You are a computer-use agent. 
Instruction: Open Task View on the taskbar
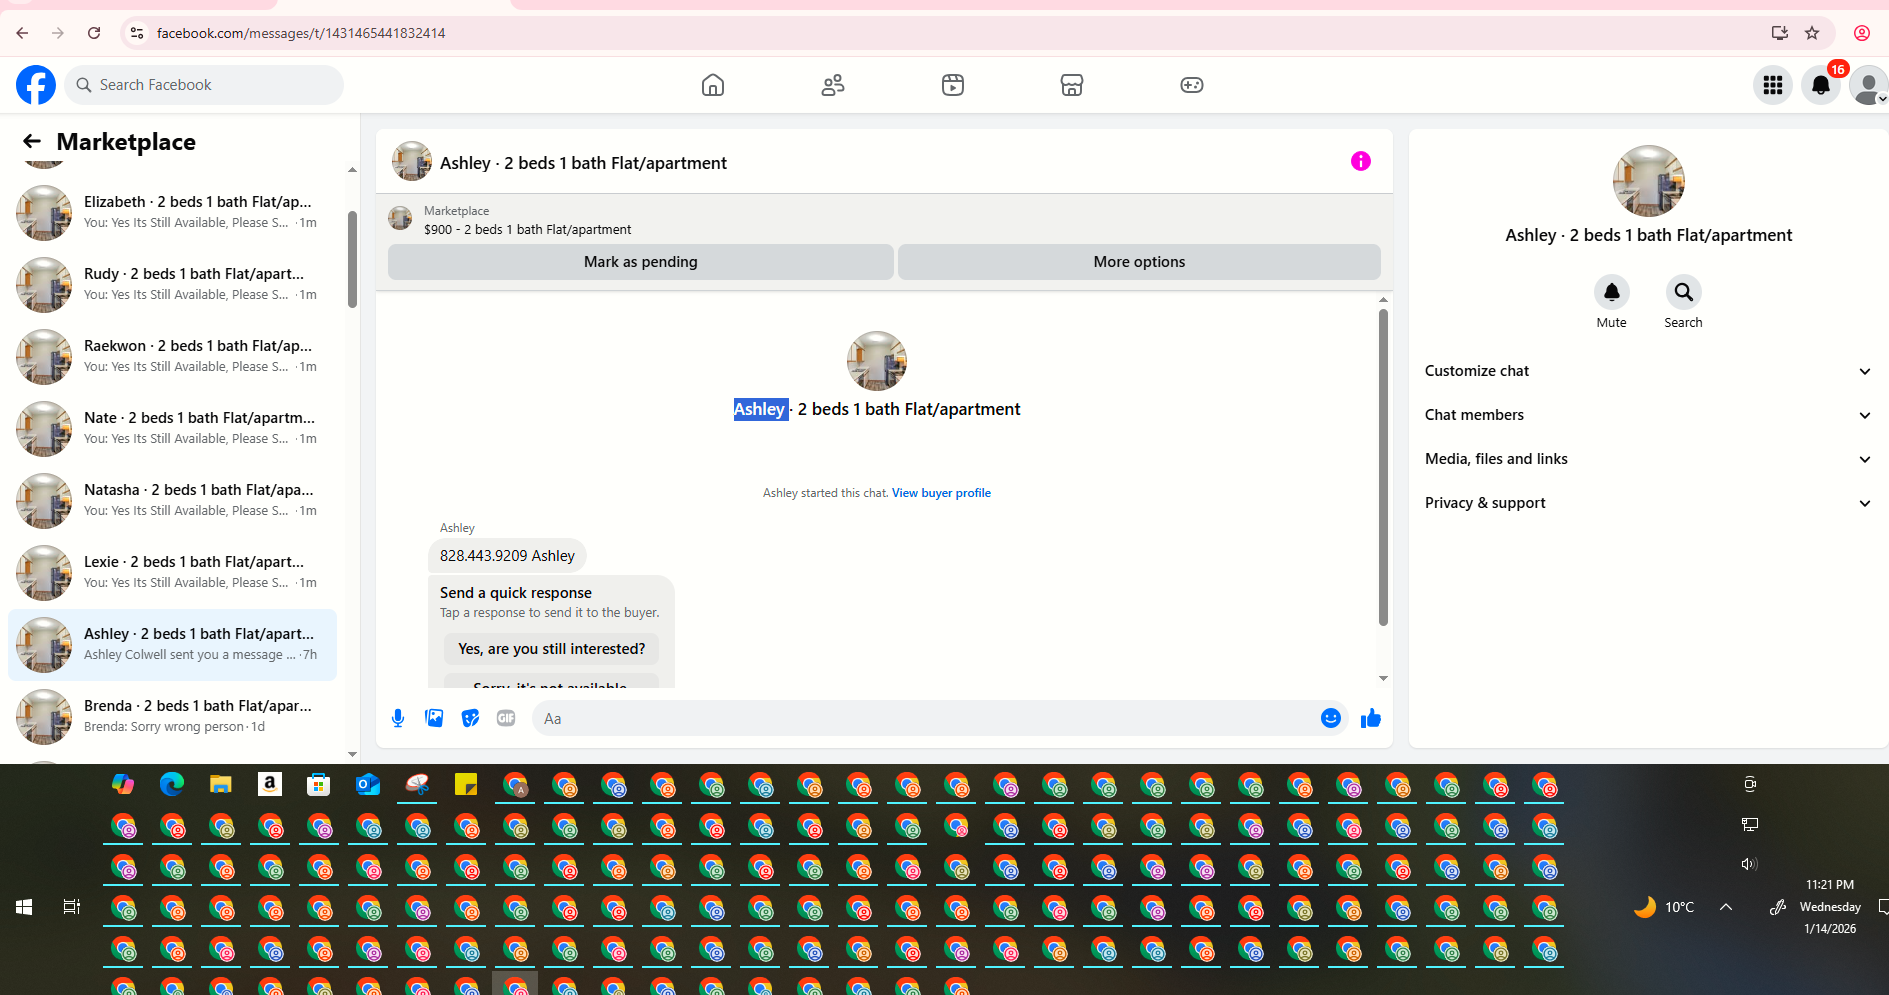coord(72,907)
